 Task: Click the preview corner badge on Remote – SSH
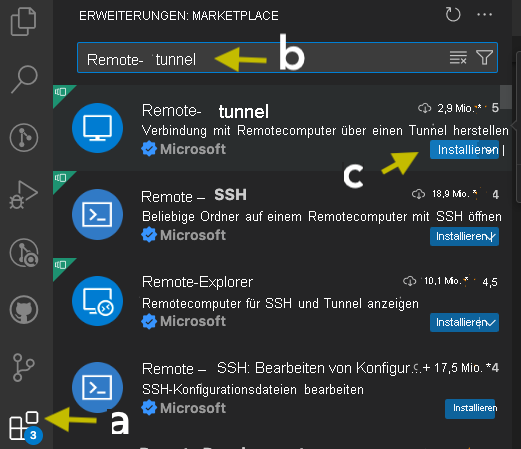pyautogui.click(x=61, y=179)
